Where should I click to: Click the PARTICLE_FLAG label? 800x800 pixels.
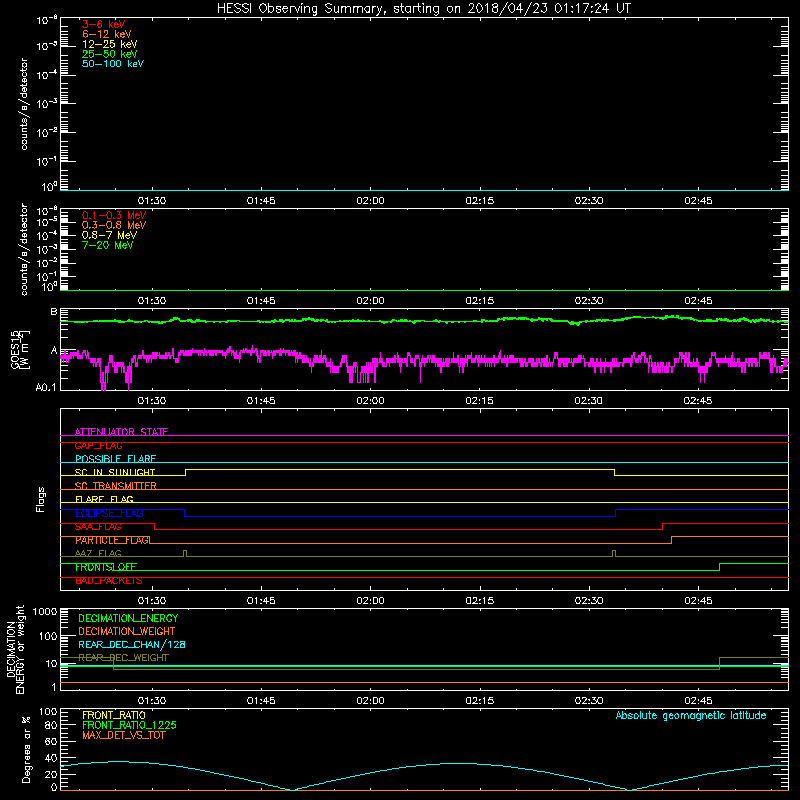[x=112, y=540]
